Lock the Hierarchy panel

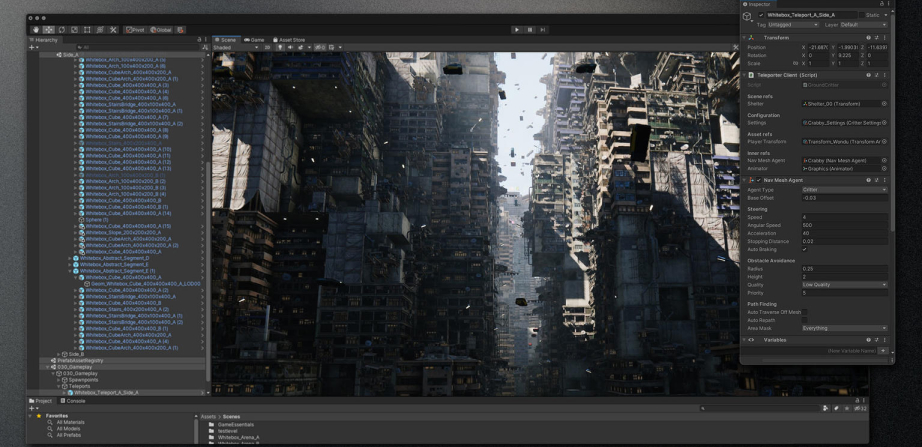point(199,40)
